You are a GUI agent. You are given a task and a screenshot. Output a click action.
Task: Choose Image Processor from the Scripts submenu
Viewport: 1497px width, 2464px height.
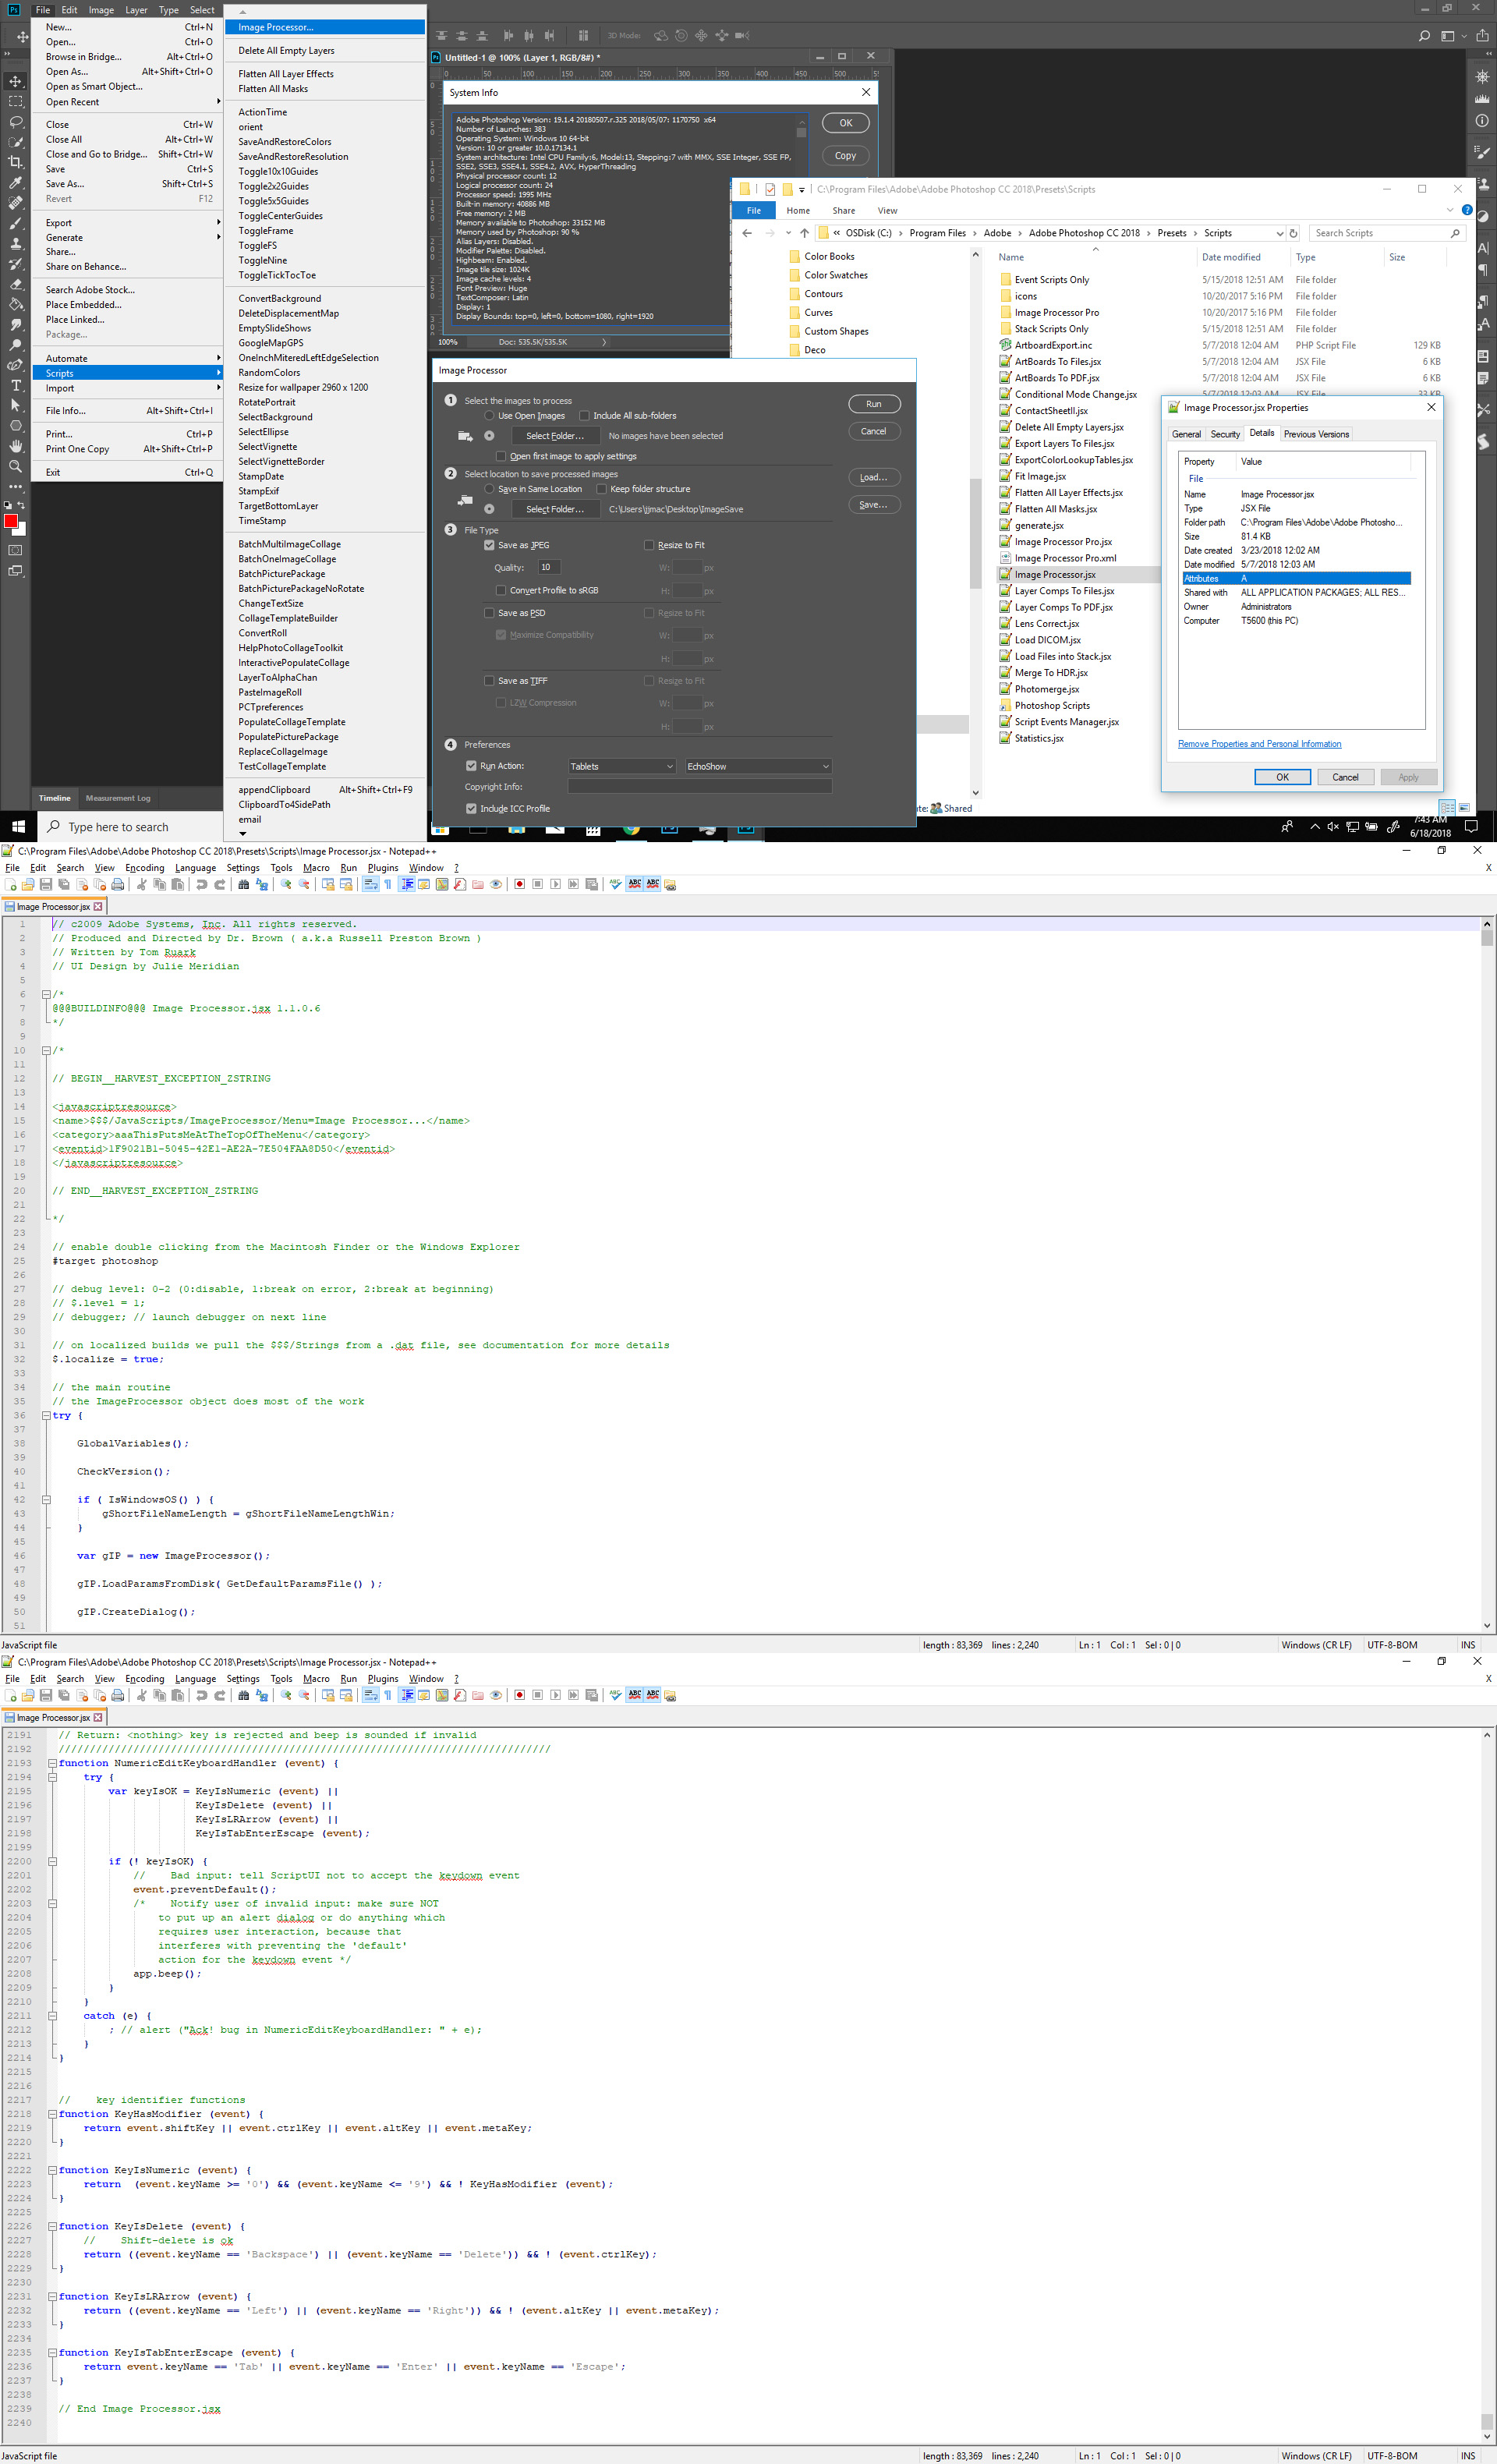click(277, 27)
